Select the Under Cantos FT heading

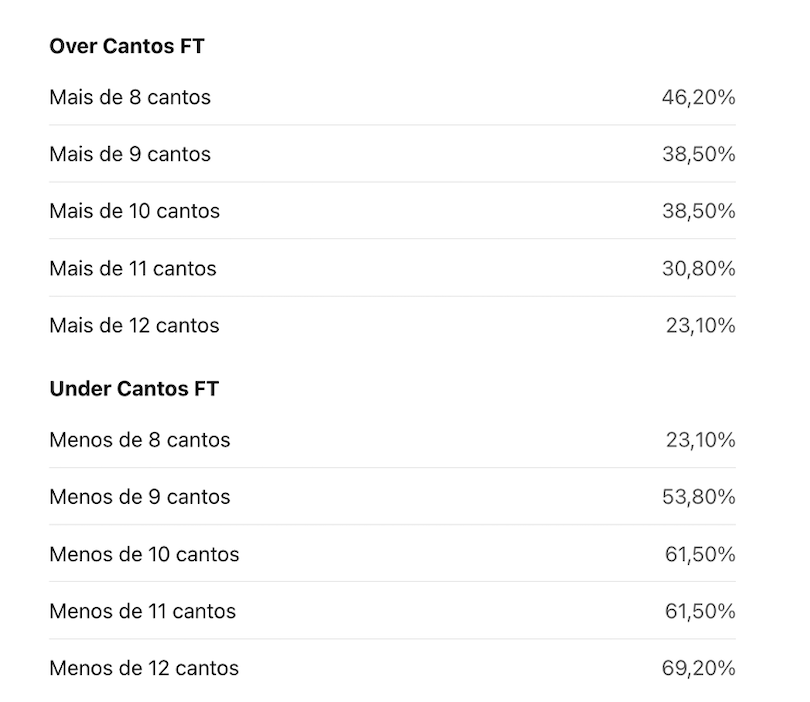[x=134, y=388]
